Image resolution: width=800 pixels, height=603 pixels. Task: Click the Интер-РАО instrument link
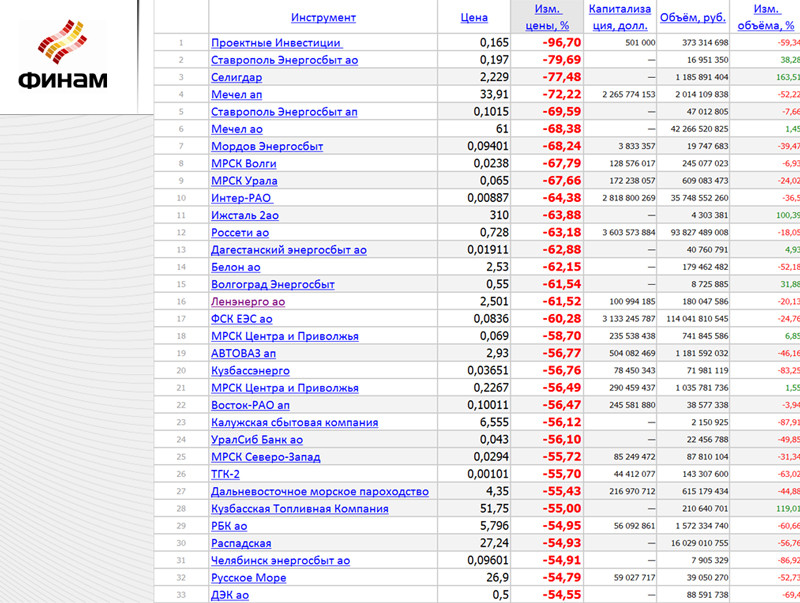coord(242,198)
